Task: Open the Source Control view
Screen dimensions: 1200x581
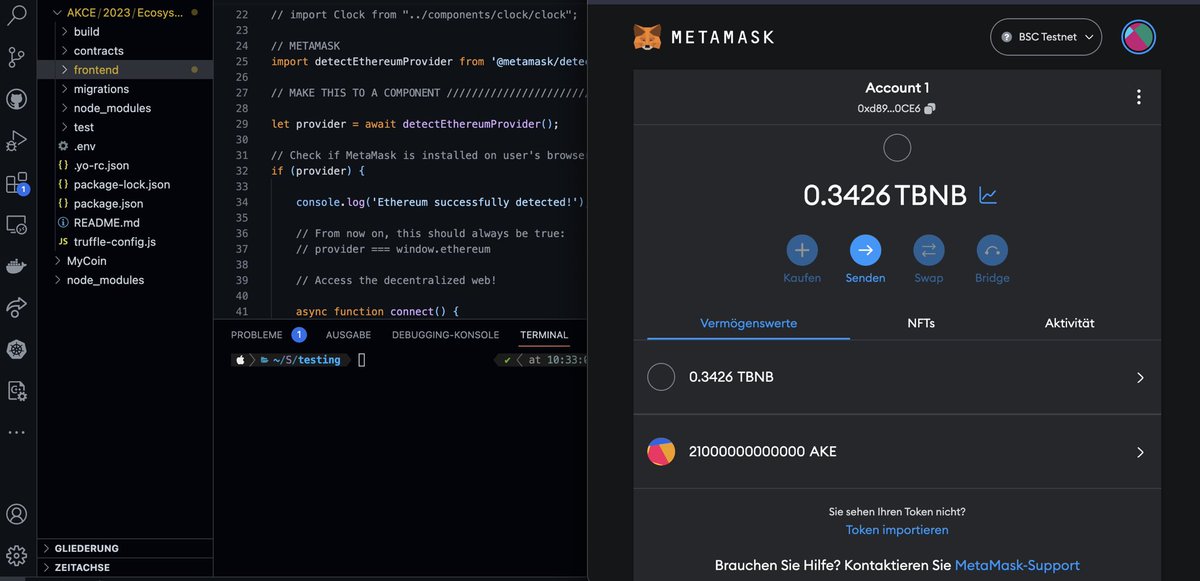Action: point(16,57)
